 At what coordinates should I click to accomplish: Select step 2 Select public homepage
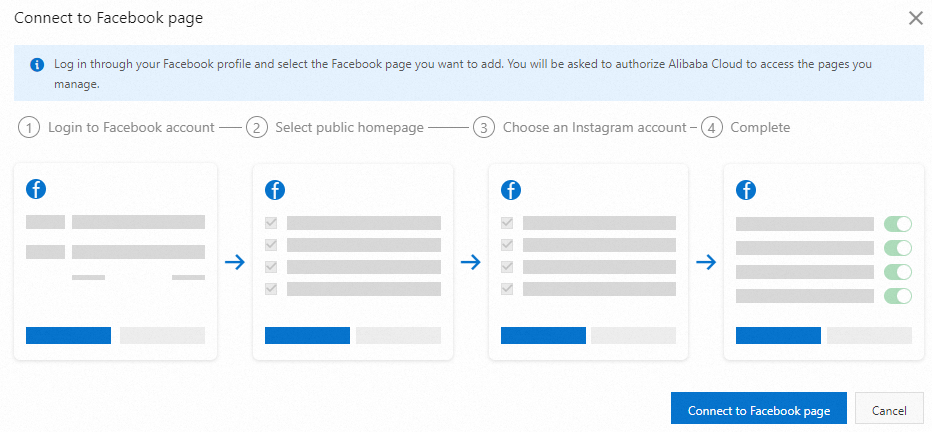click(x=336, y=128)
